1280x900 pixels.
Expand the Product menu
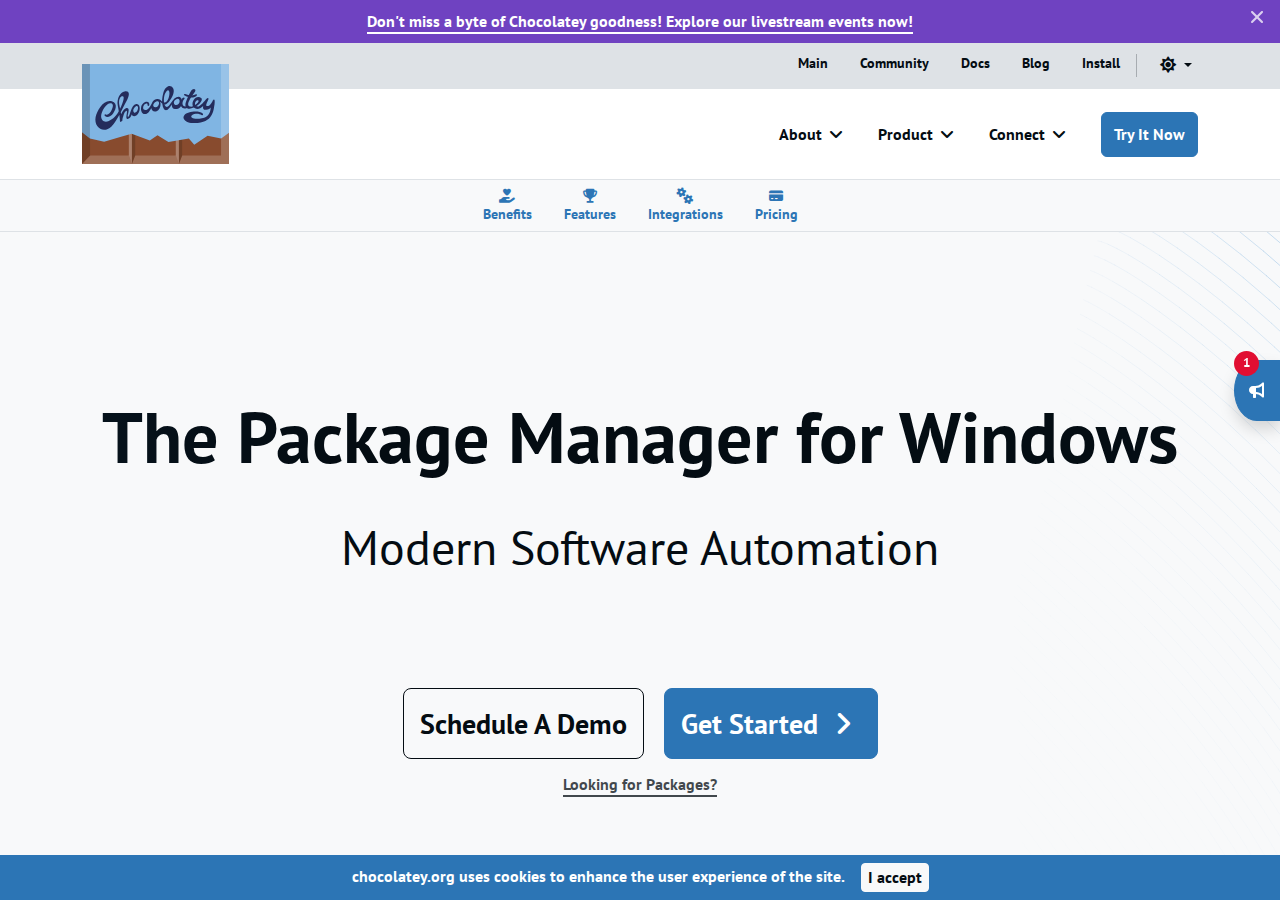915,135
